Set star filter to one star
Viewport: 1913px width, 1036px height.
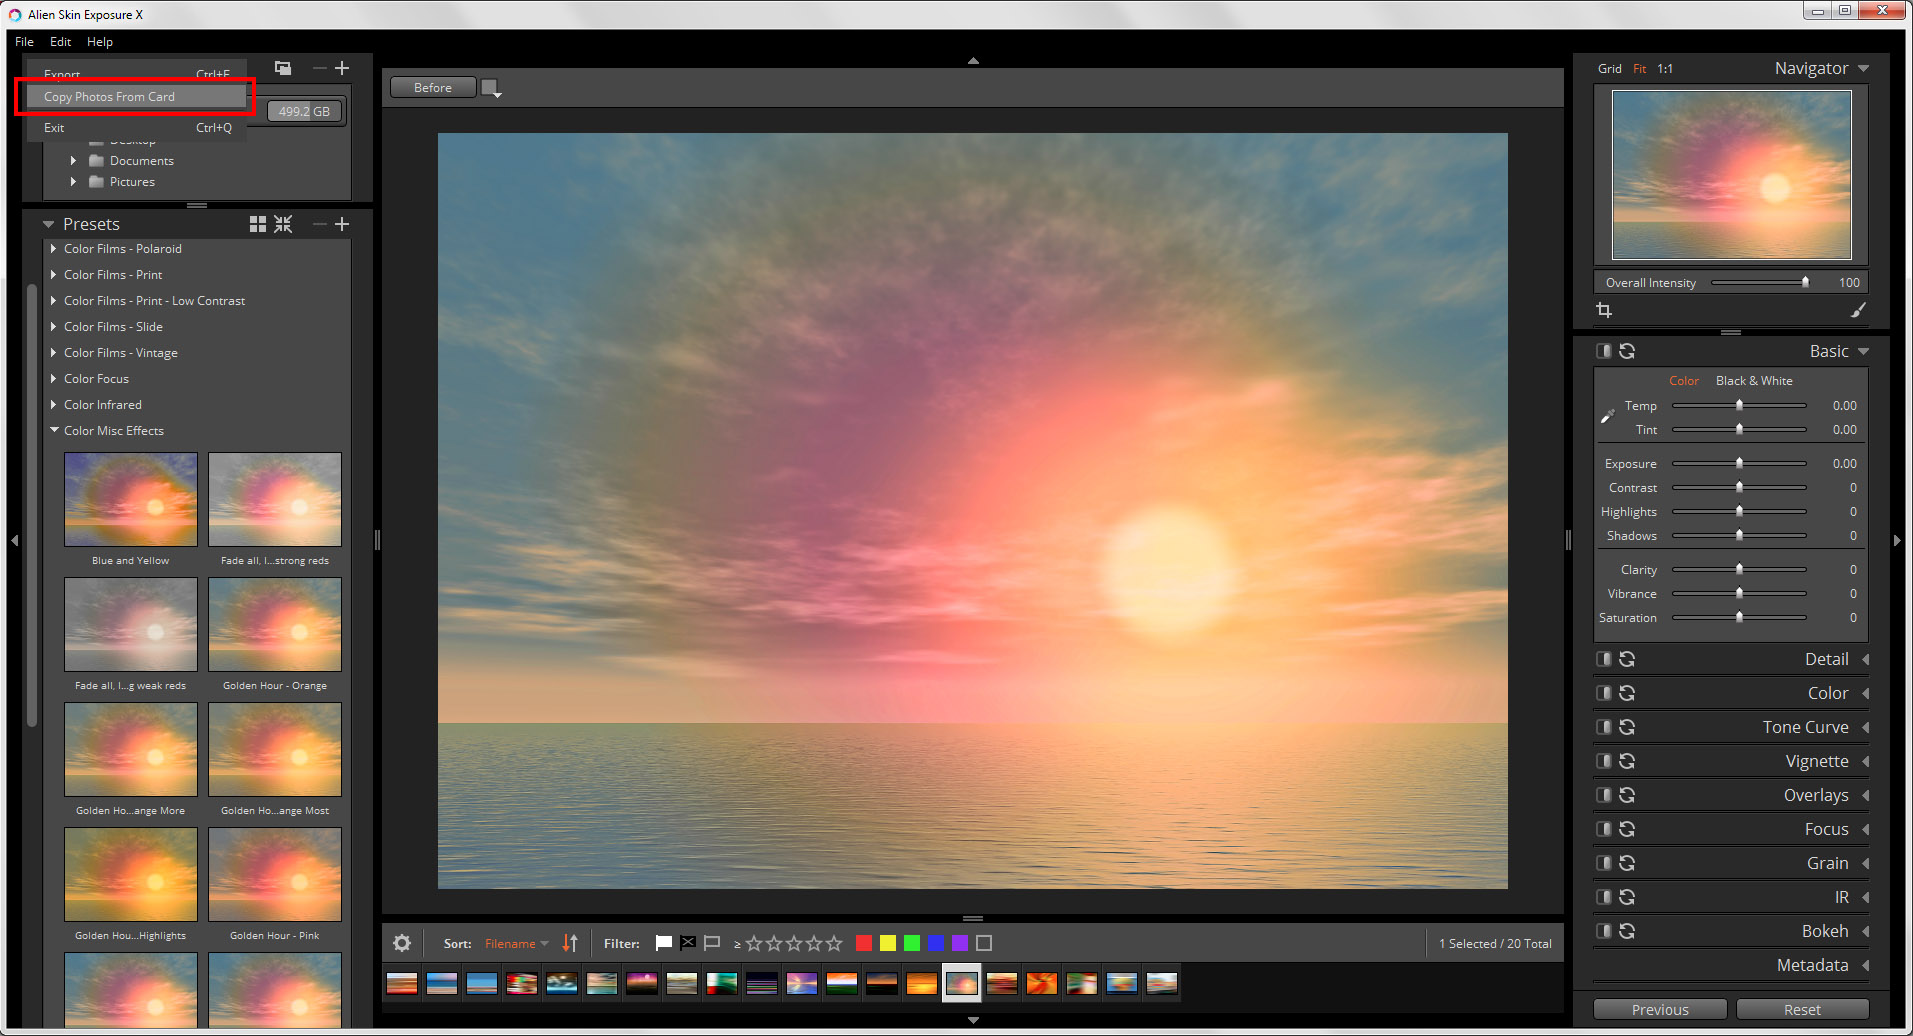click(754, 943)
